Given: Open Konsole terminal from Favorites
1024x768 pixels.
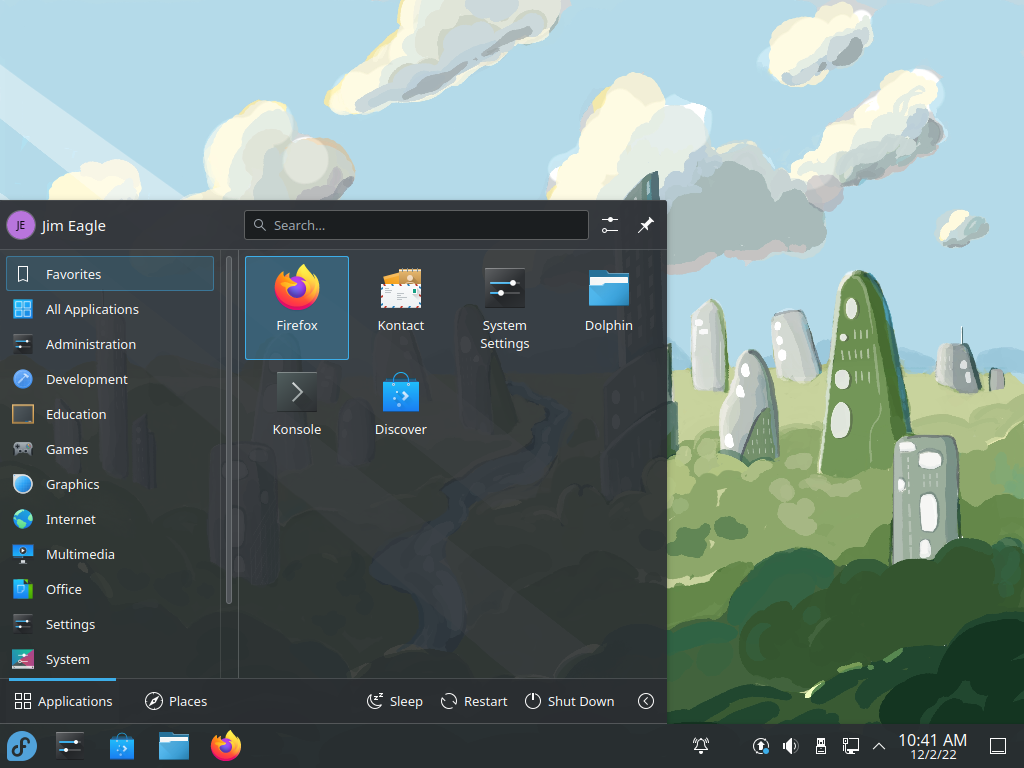Looking at the screenshot, I should 296,411.
